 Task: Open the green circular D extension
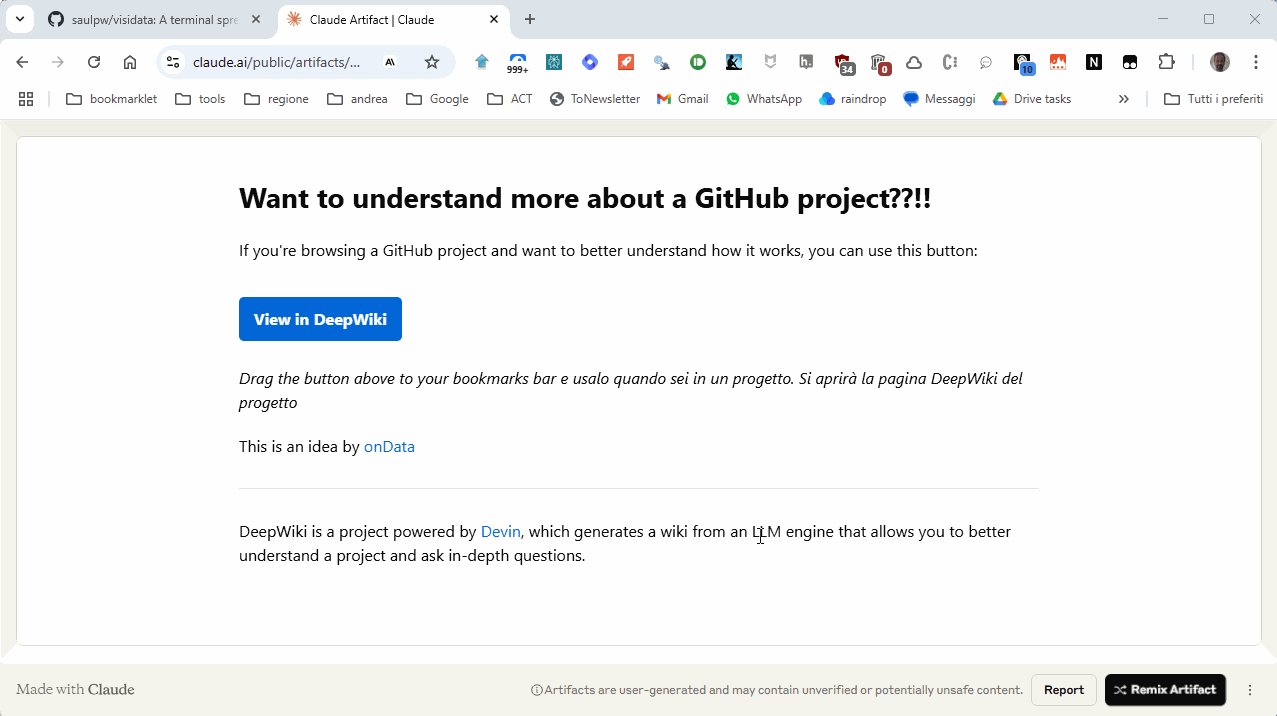click(698, 62)
